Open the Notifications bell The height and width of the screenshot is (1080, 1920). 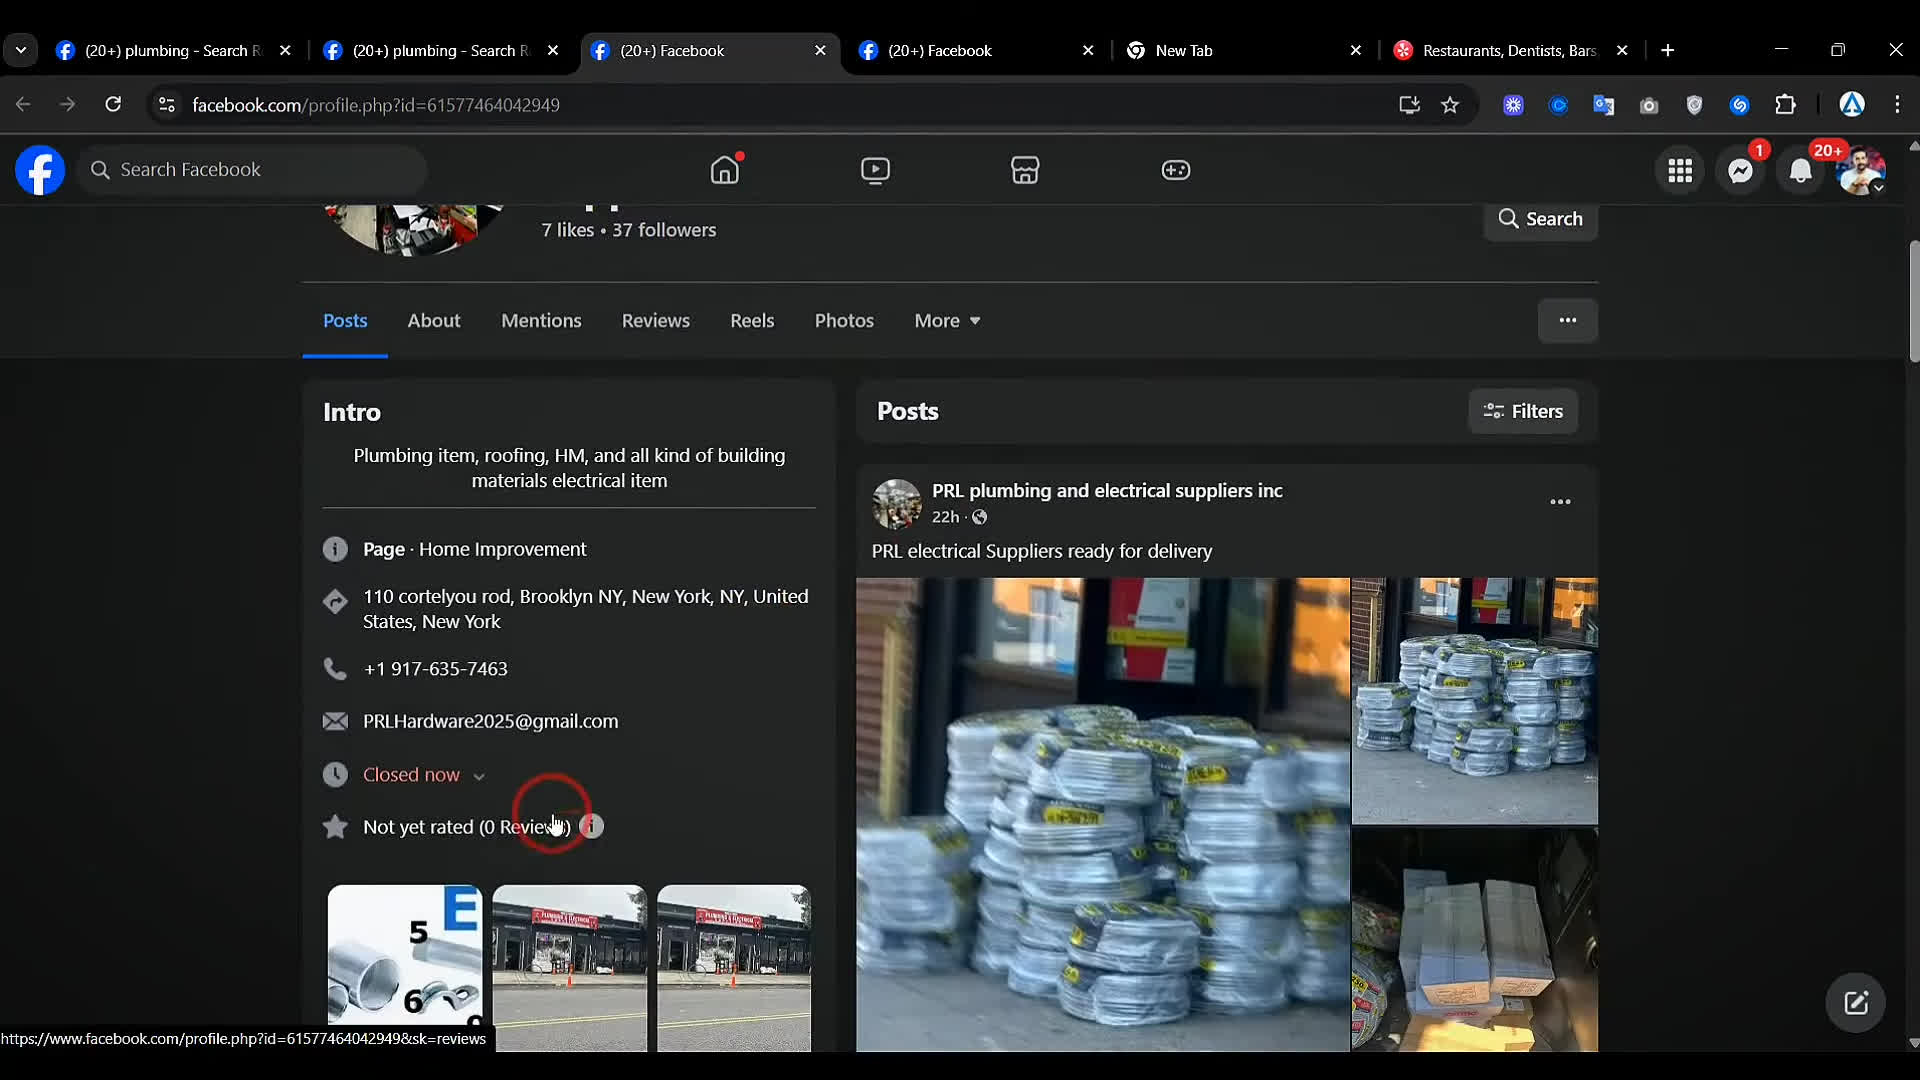[1800, 171]
